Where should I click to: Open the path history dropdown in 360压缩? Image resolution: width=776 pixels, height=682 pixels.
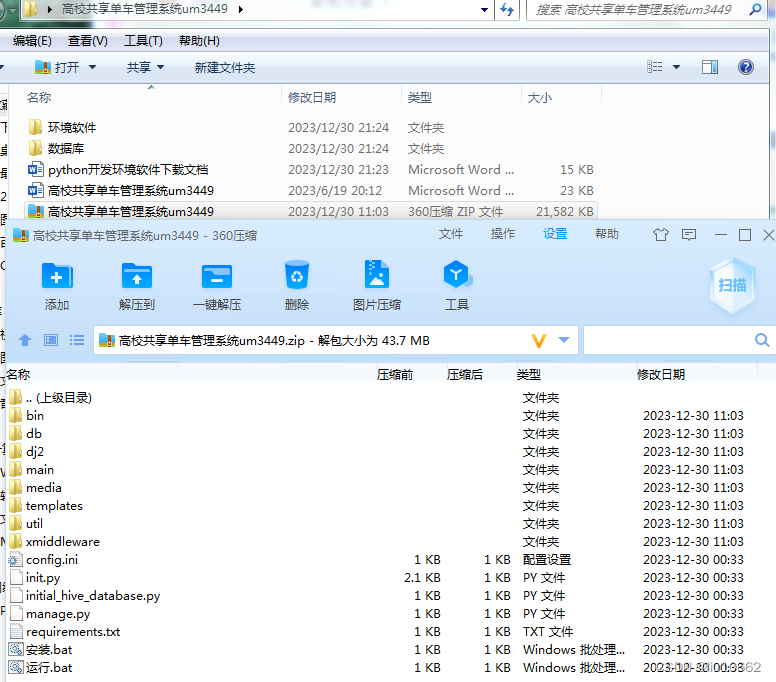[564, 340]
